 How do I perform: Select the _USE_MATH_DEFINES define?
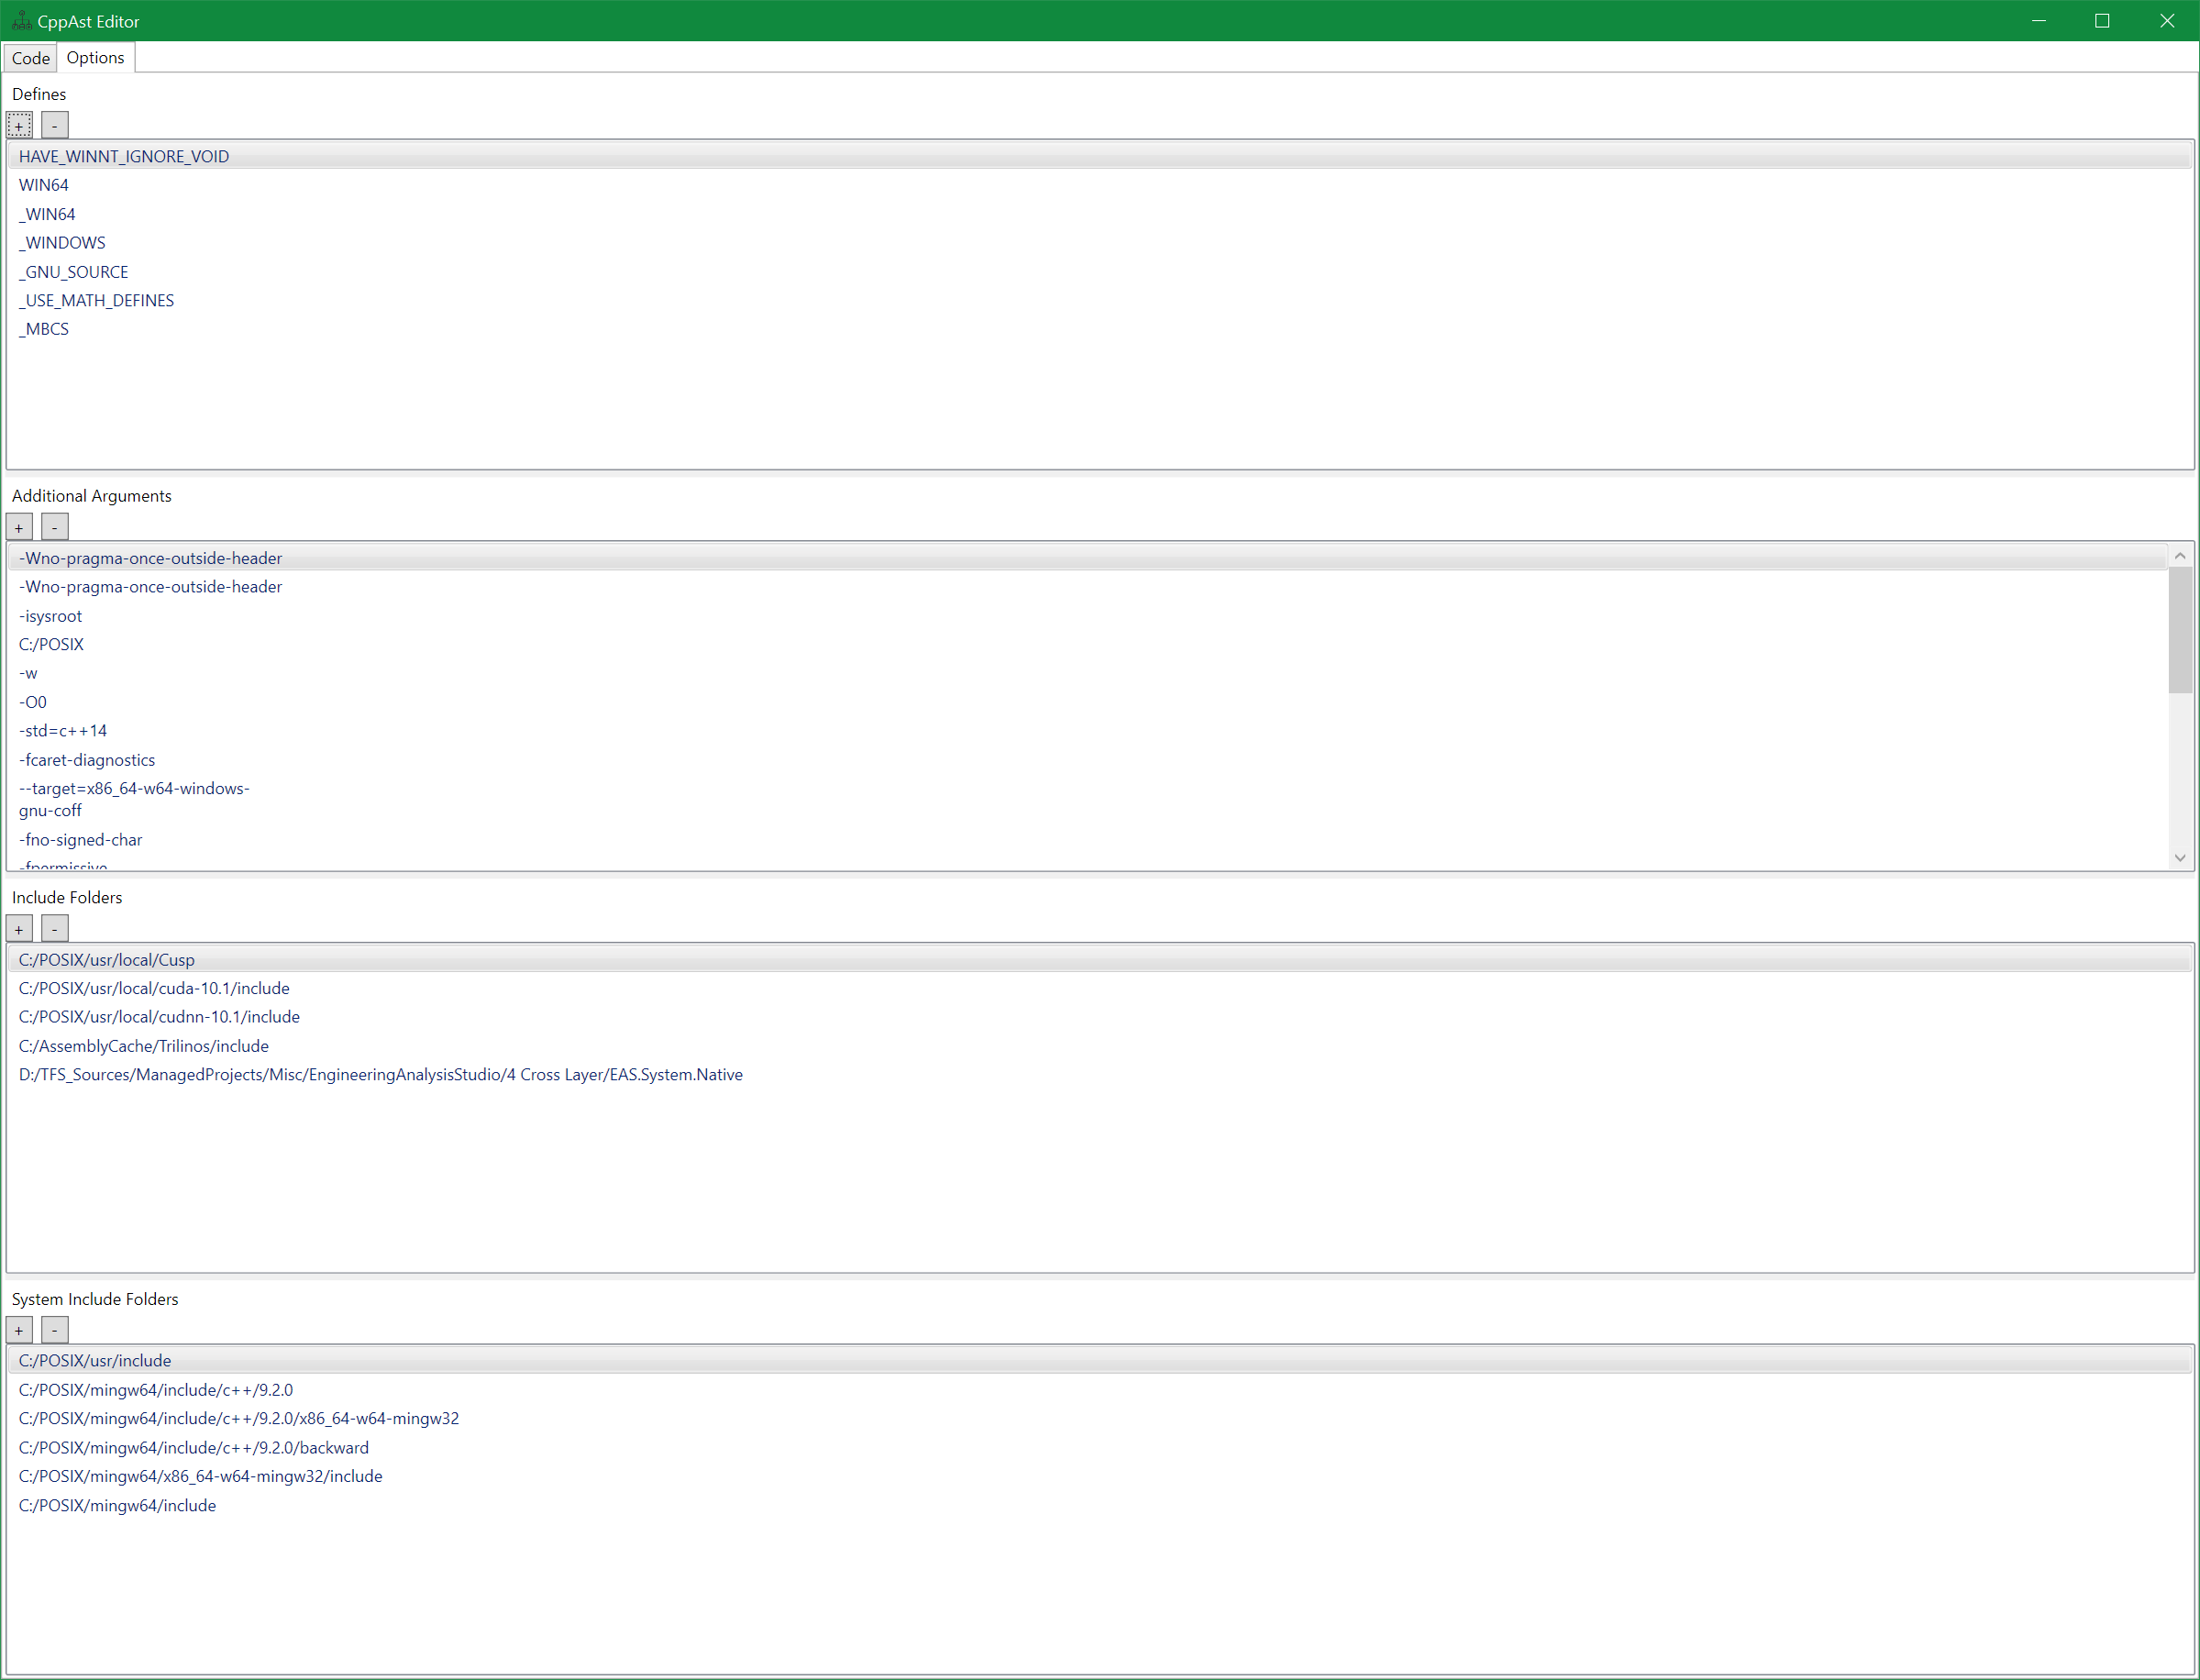coord(96,300)
